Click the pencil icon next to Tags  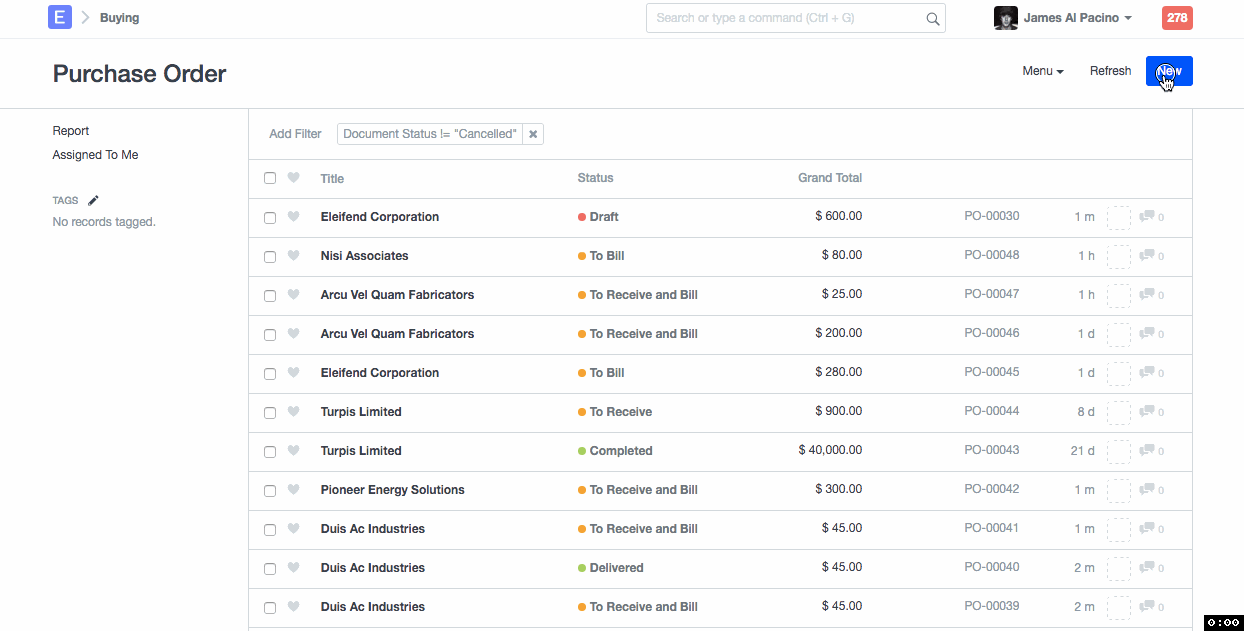coord(94,200)
